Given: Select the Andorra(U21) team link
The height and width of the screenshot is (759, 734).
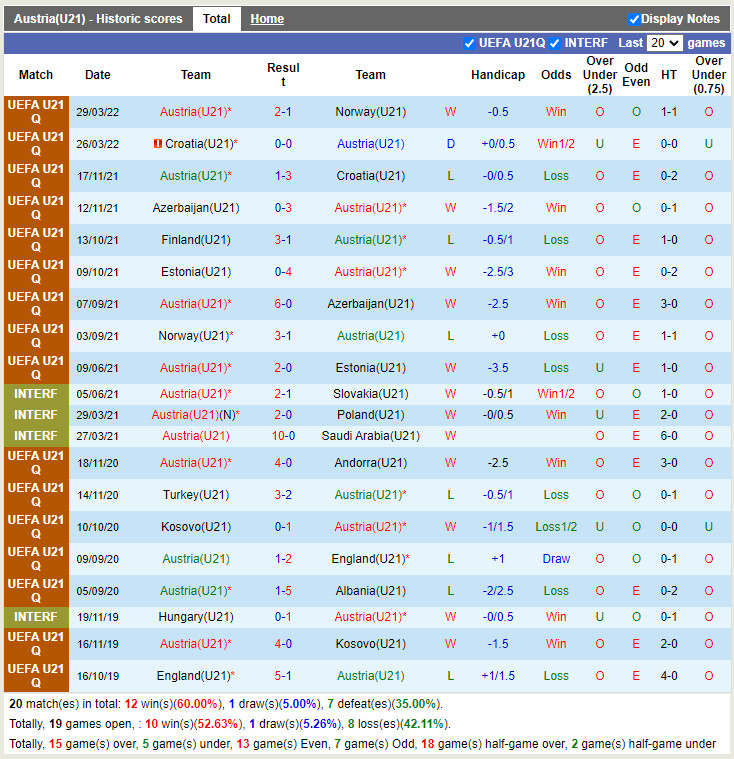Looking at the screenshot, I should pos(370,463).
